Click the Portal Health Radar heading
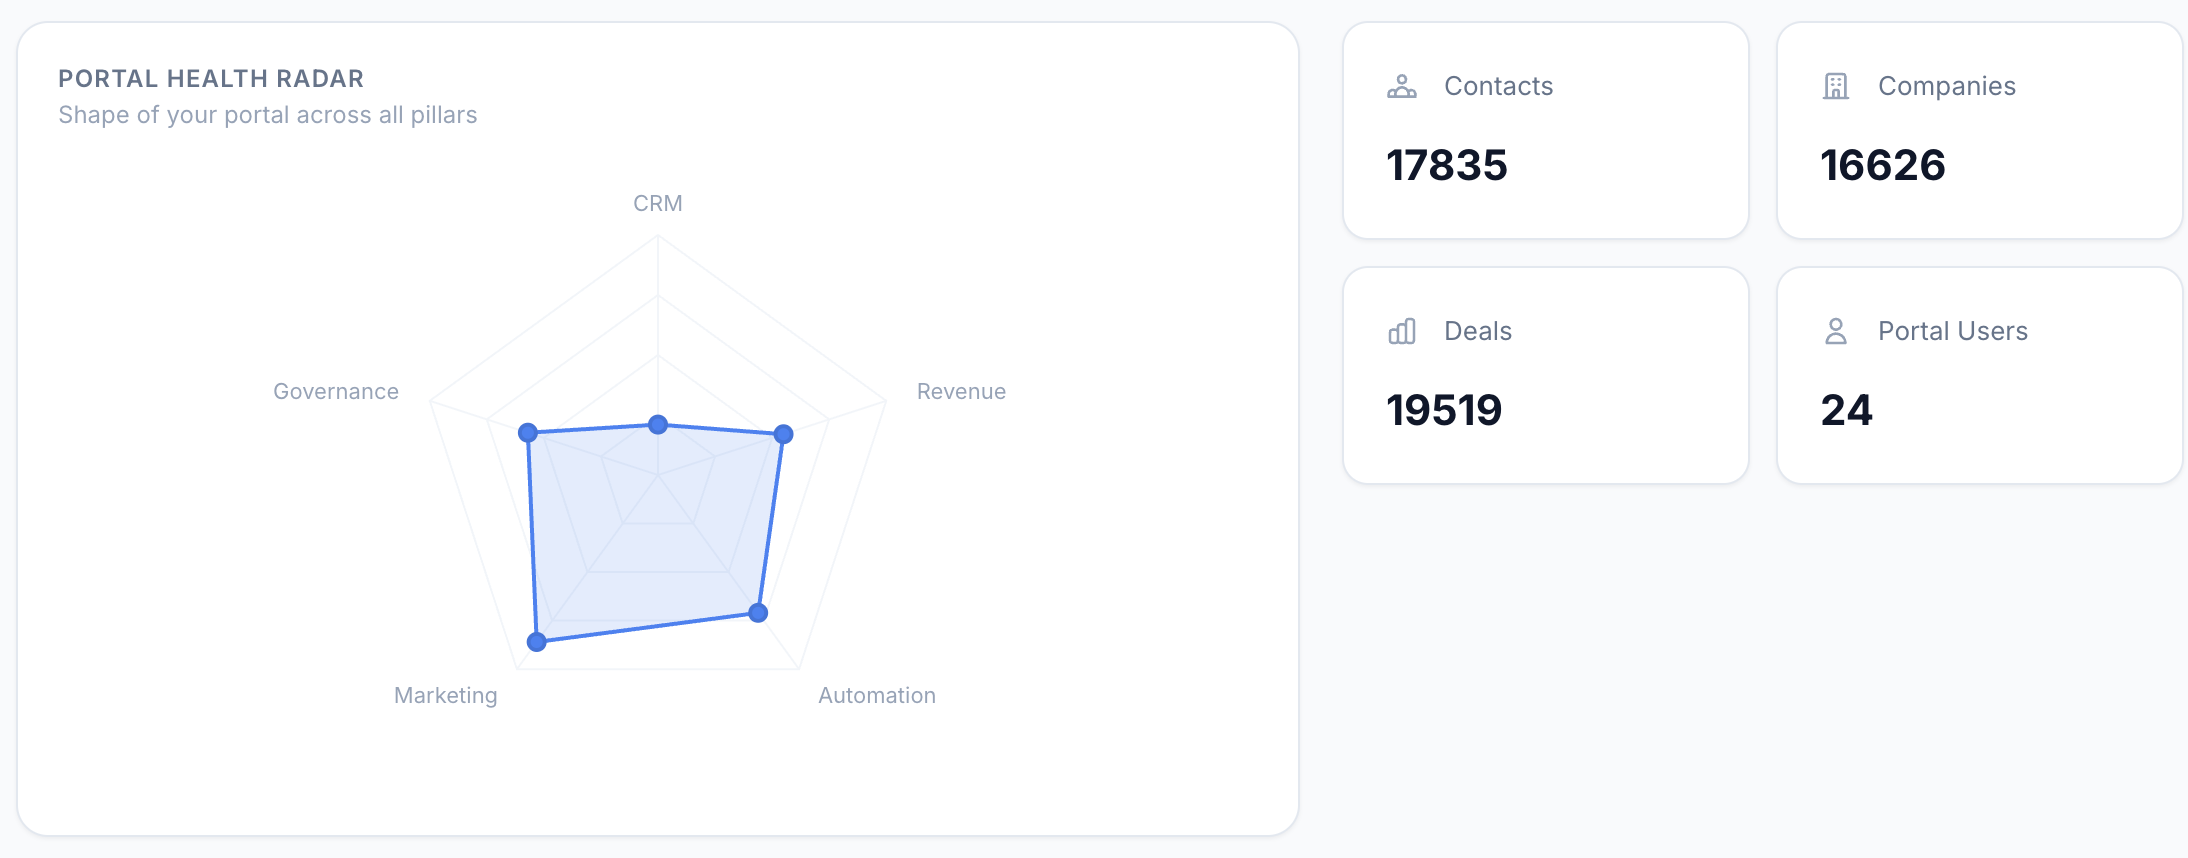The image size is (2188, 858). coord(211,78)
